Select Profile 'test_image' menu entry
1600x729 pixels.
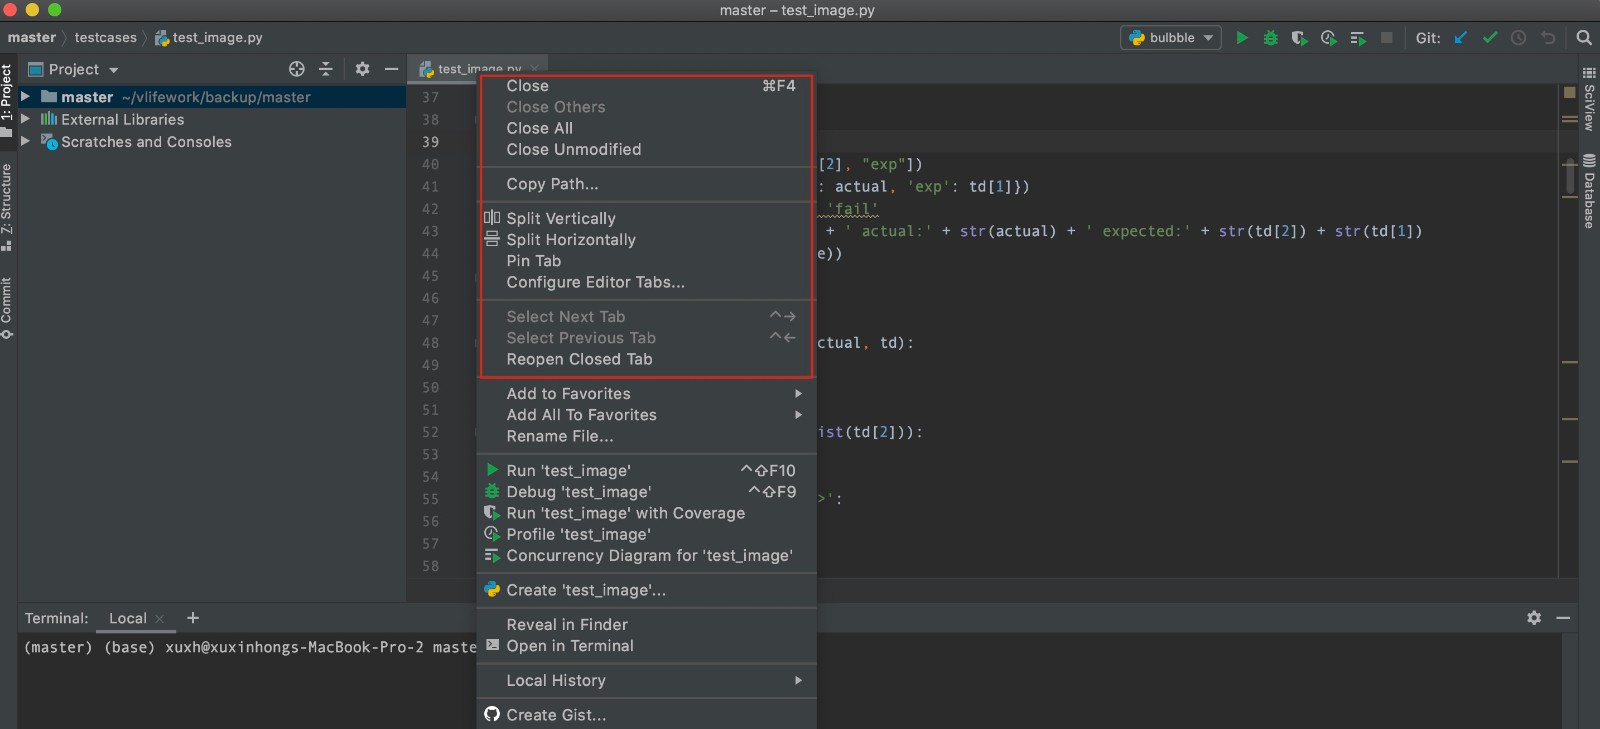click(646, 534)
